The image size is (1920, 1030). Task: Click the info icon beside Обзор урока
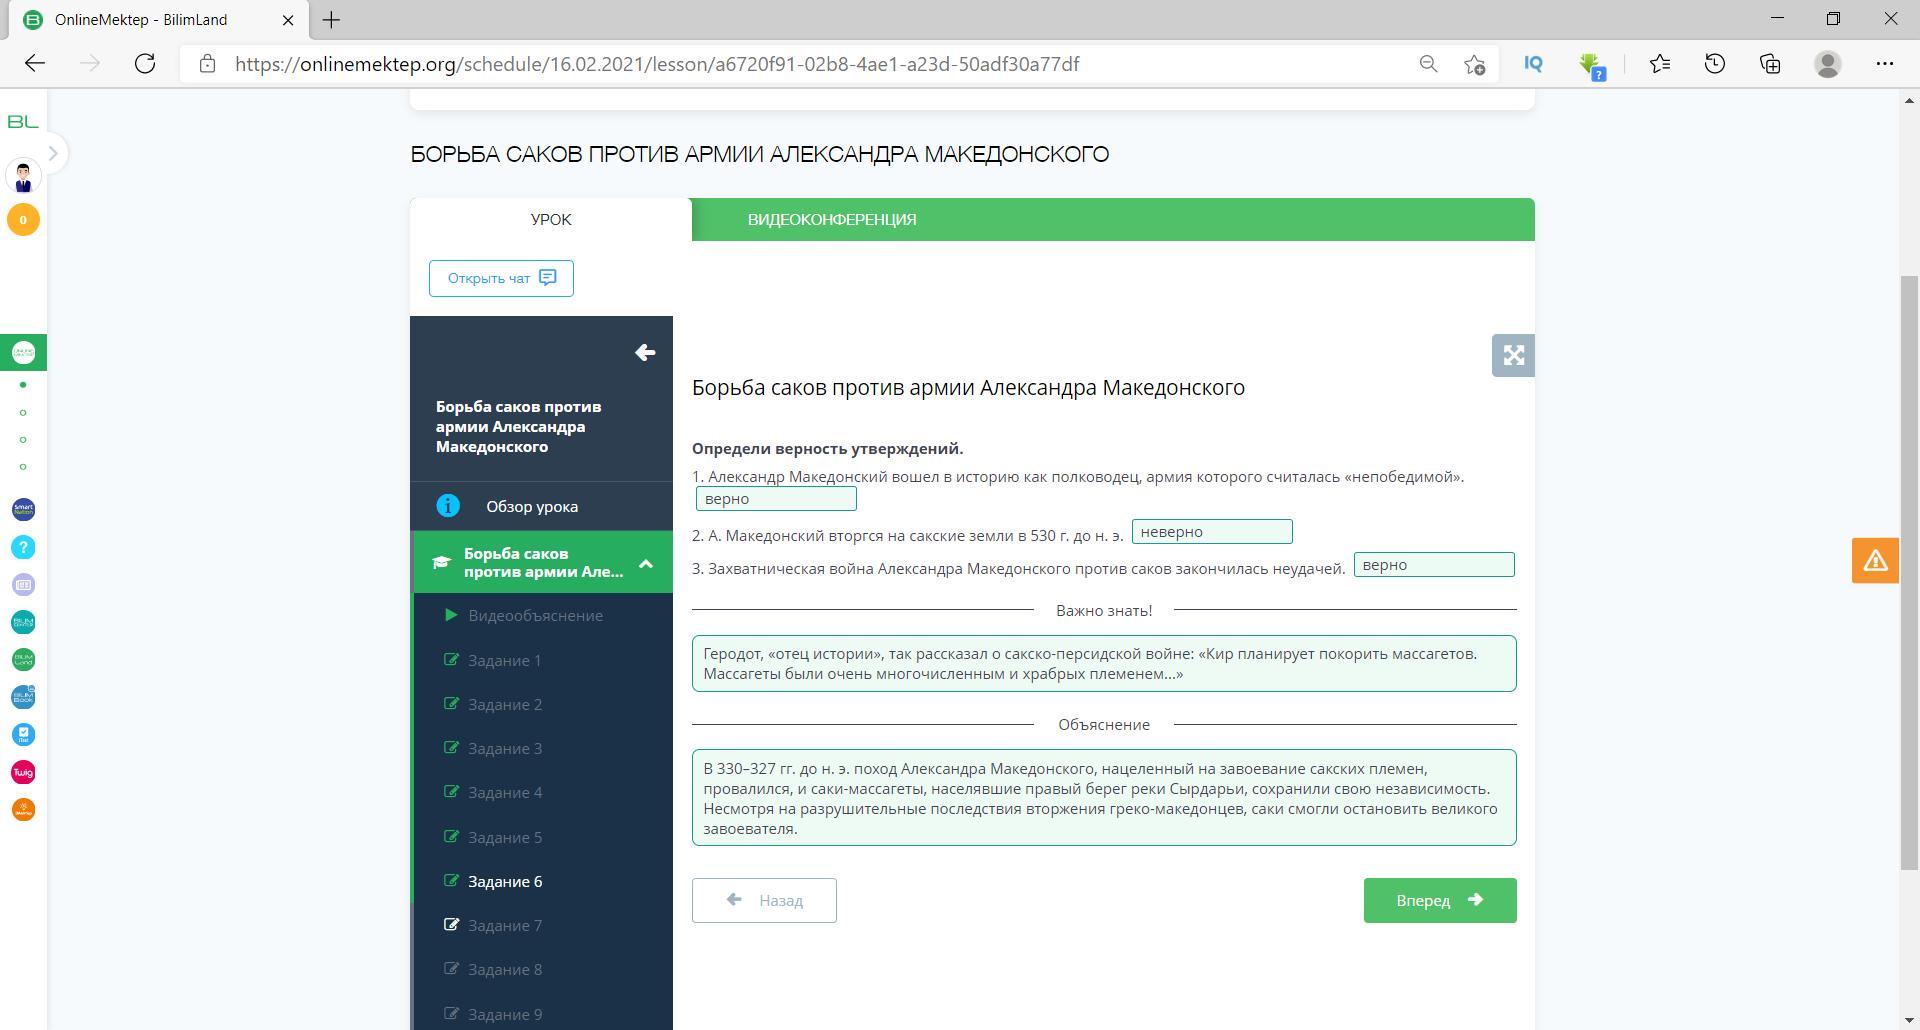coord(448,506)
